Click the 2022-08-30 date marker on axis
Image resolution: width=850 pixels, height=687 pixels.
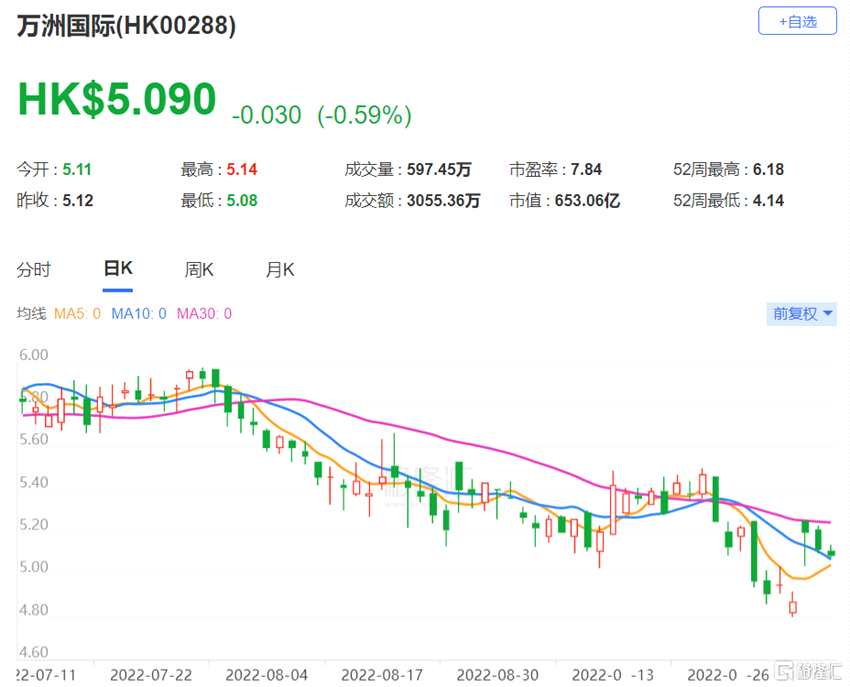(498, 675)
